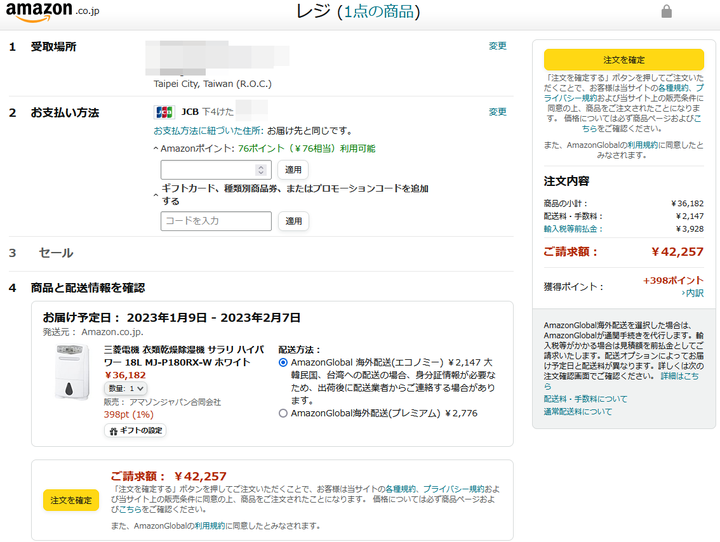Click the Taipei City, Taiwan address line
The image size is (720, 542).
(x=213, y=84)
